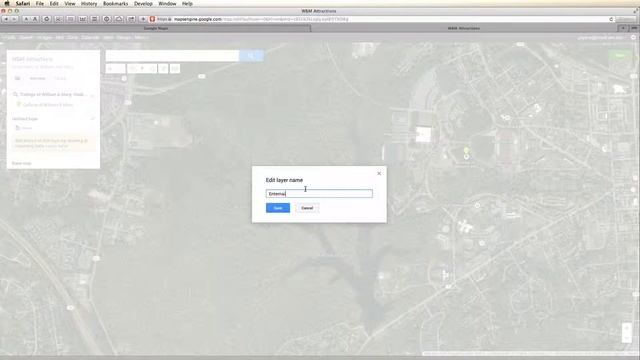This screenshot has width=640, height=360.
Task: Select the add marker tool
Action: click(142, 69)
